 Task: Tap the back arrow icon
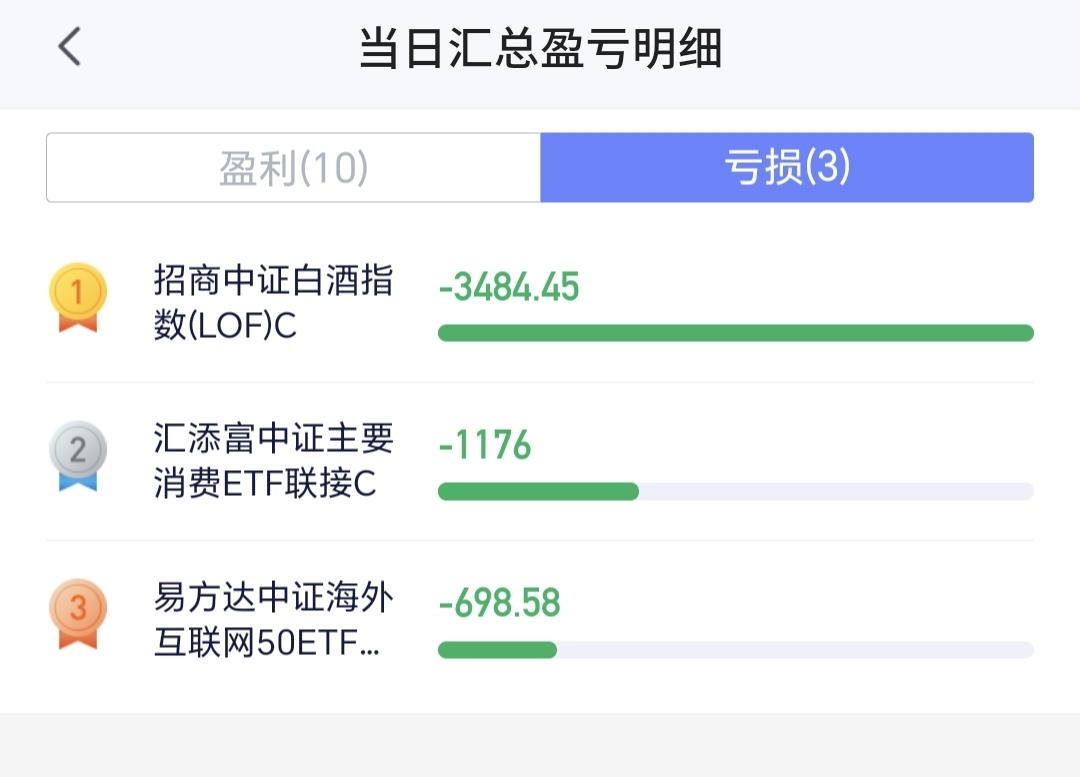pos(70,47)
